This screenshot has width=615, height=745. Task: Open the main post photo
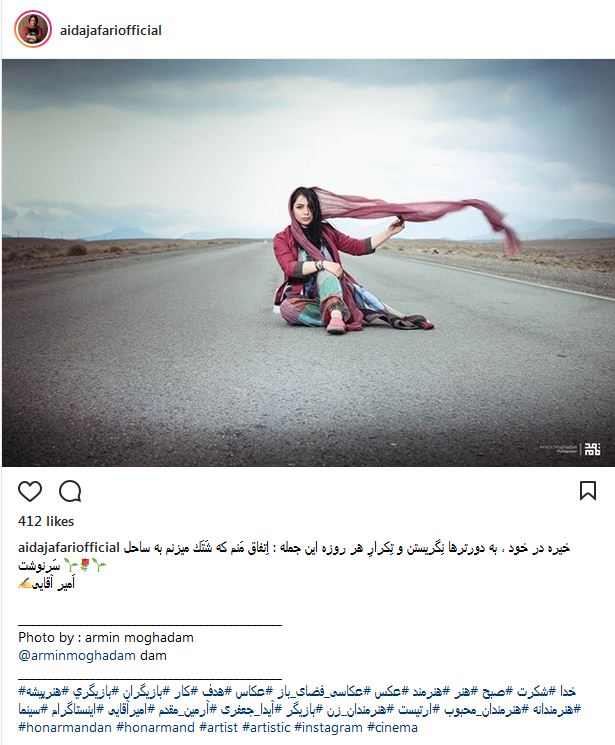tap(308, 262)
